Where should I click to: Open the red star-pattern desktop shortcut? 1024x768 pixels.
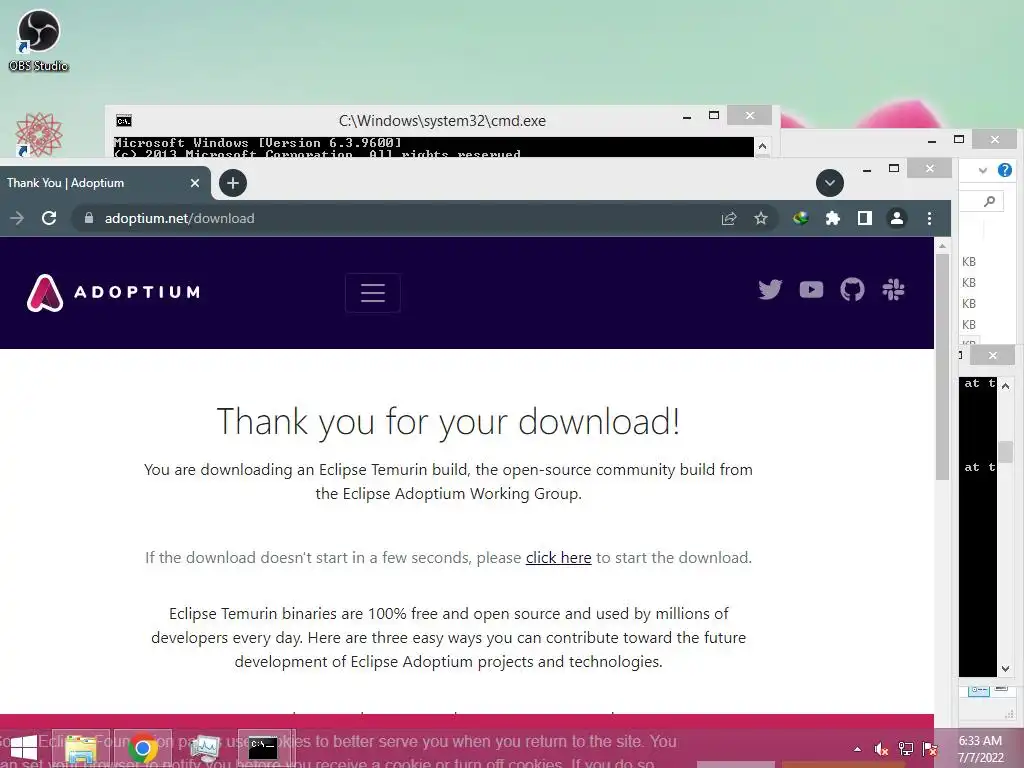(x=39, y=135)
